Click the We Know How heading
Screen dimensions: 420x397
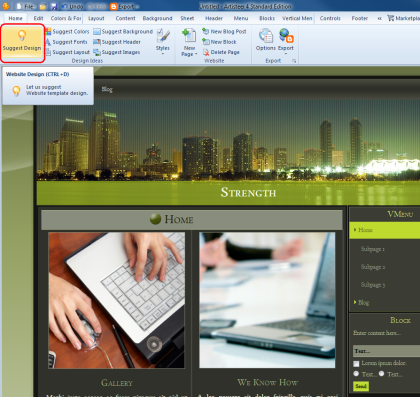[x=267, y=382]
